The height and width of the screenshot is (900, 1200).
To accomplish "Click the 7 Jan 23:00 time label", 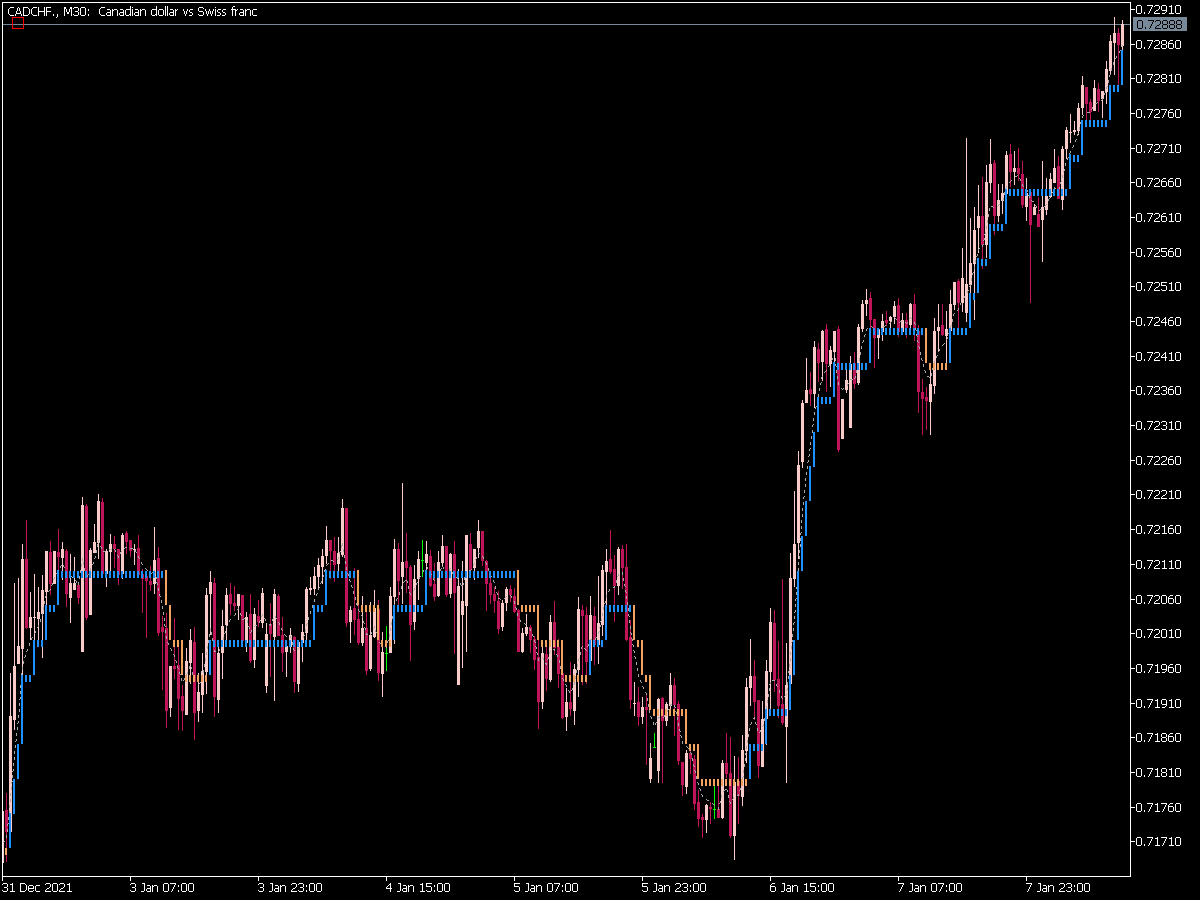I will (x=1058, y=887).
